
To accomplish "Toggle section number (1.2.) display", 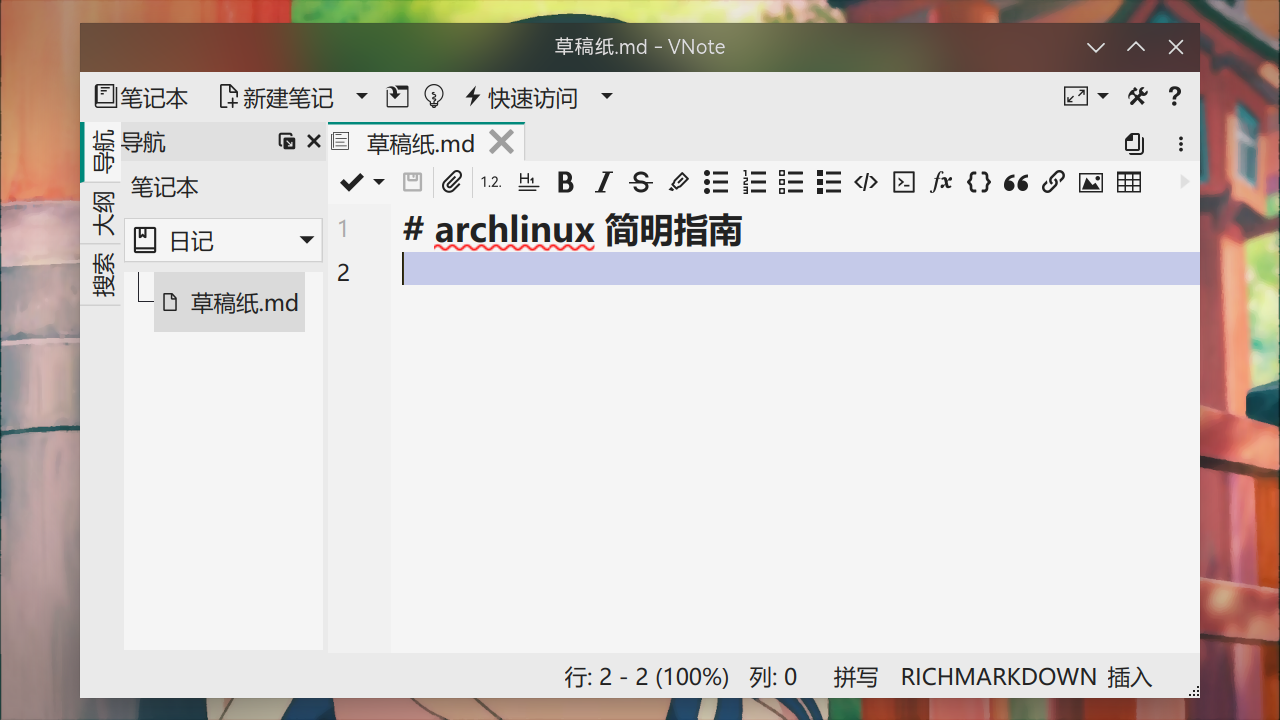I will [490, 182].
